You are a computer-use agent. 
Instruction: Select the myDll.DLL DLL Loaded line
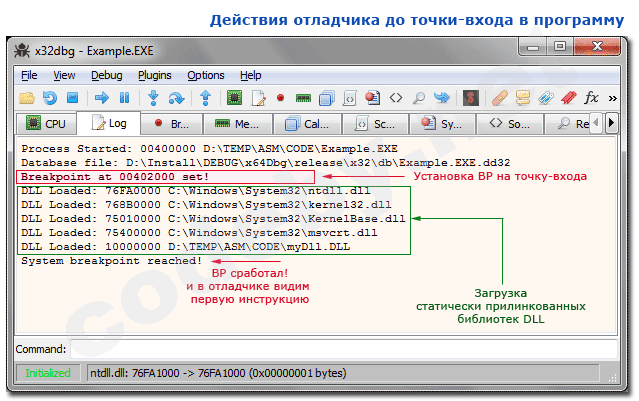coord(185,247)
